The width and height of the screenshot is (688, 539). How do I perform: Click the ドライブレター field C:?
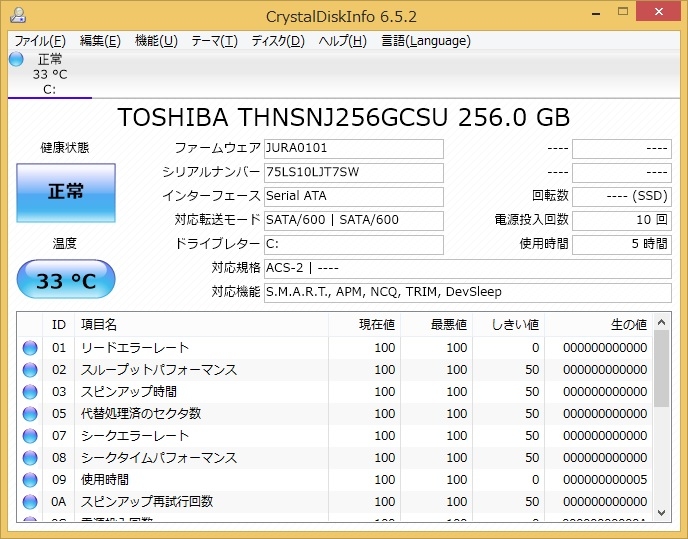354,244
